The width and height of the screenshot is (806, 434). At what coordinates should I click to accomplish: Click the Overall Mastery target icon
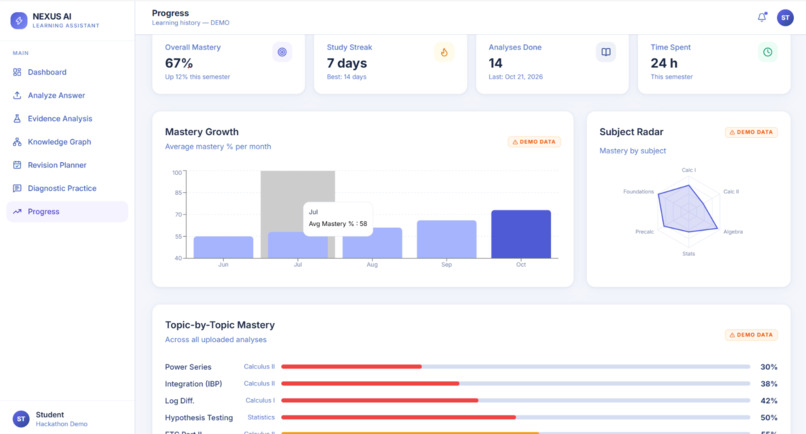click(282, 52)
